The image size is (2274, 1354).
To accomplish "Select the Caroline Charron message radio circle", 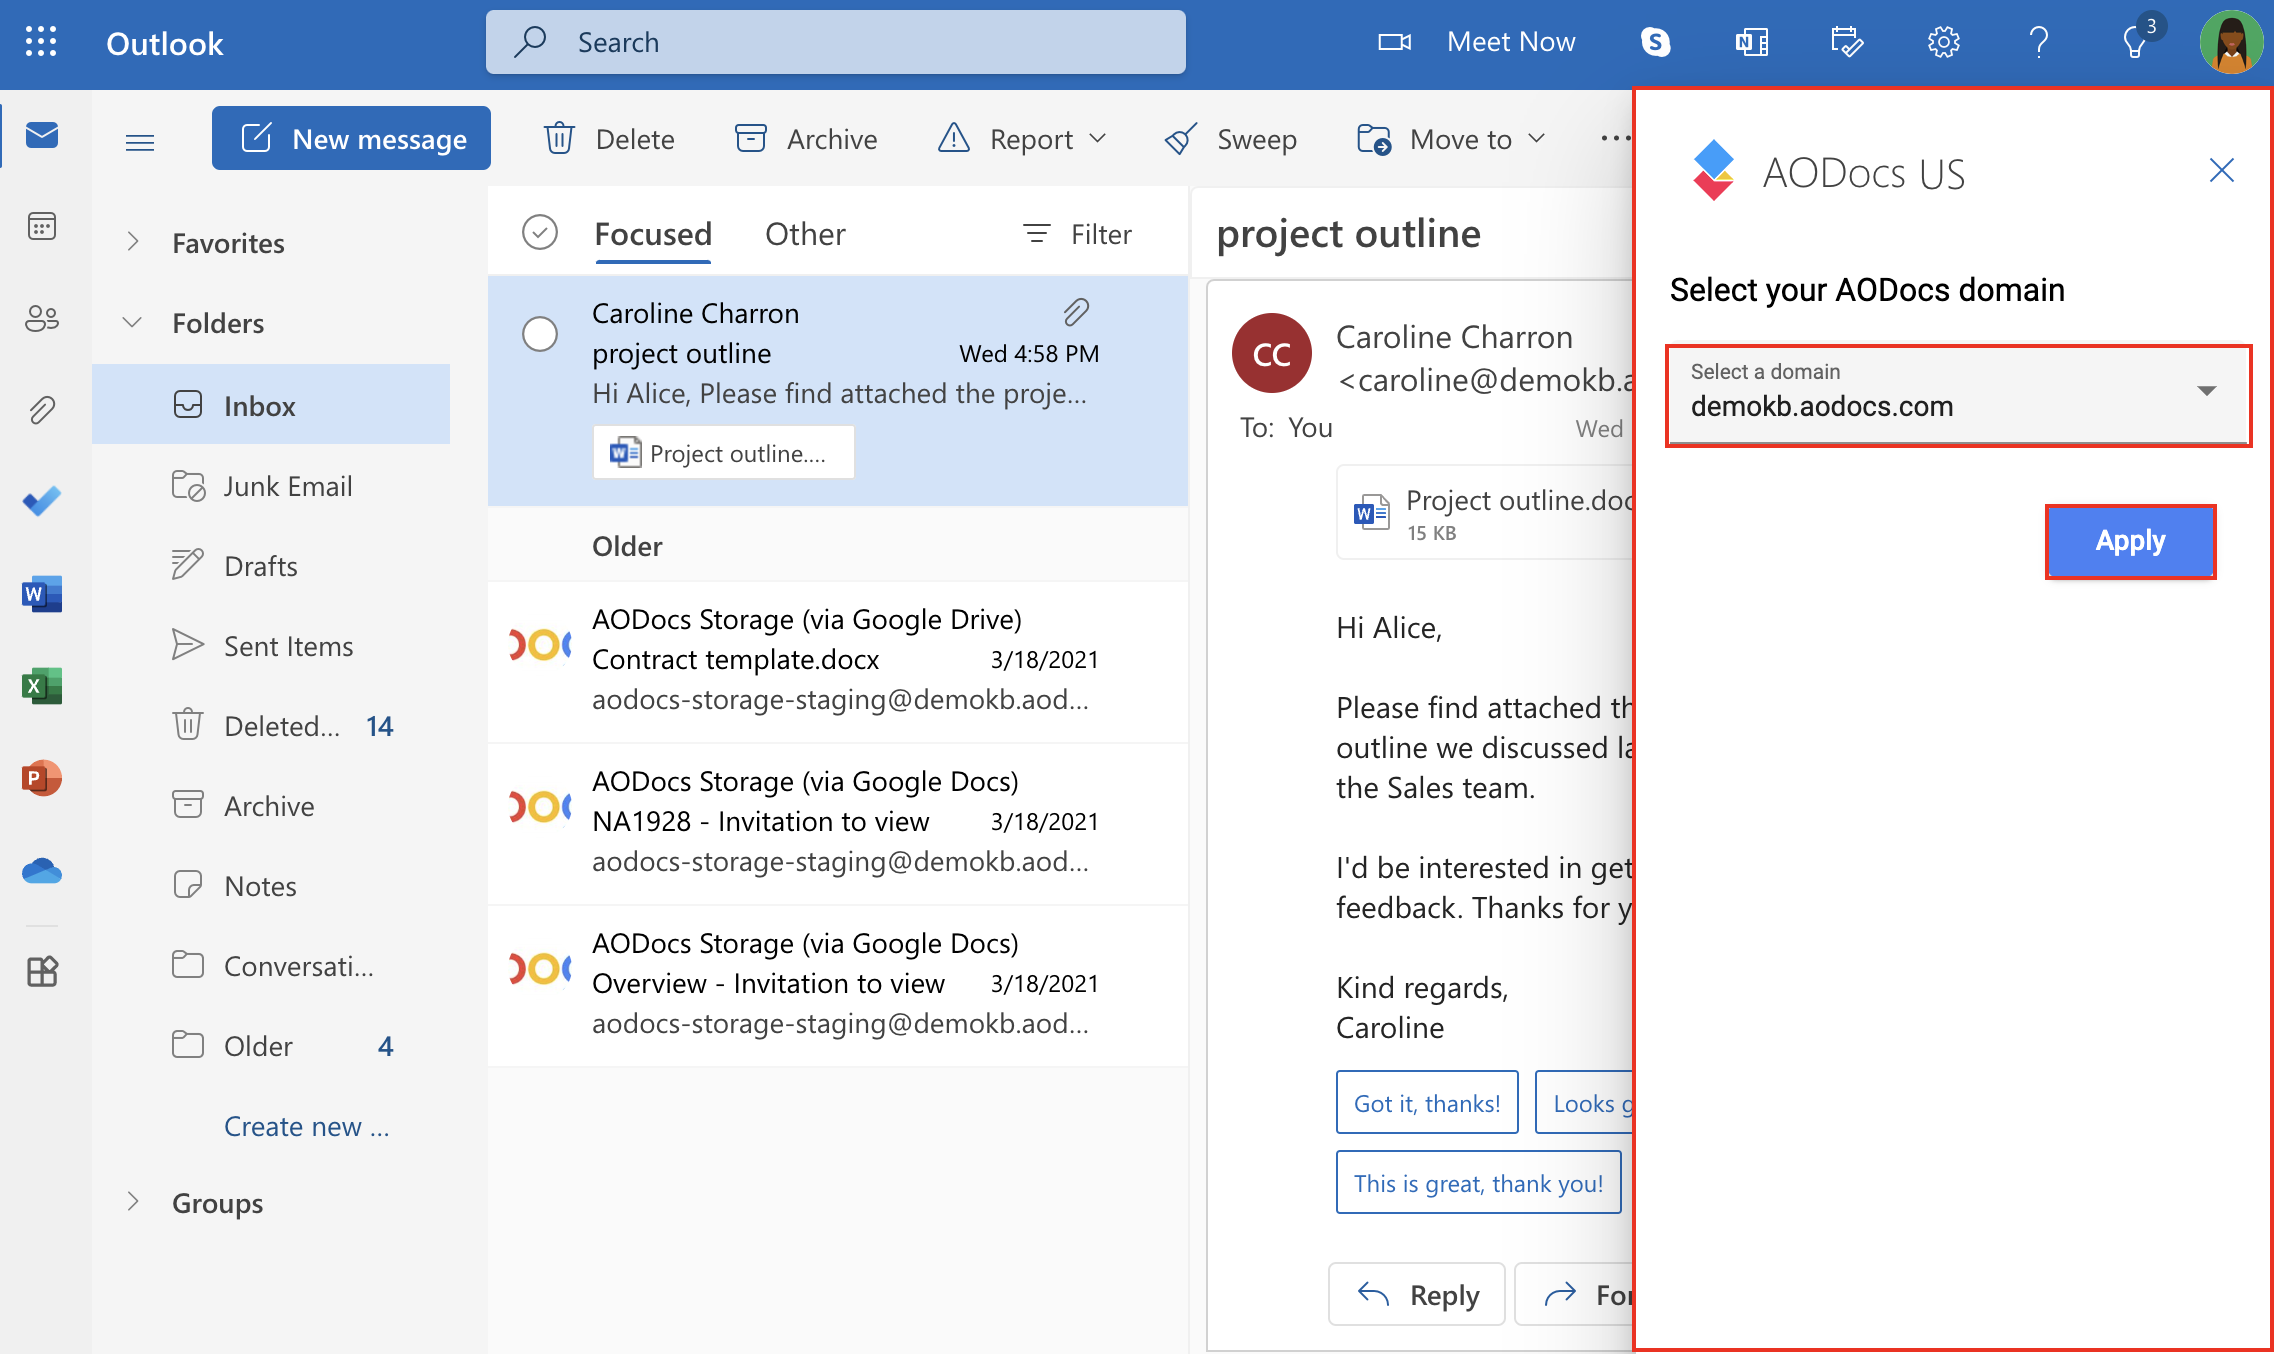I will pos(540,334).
